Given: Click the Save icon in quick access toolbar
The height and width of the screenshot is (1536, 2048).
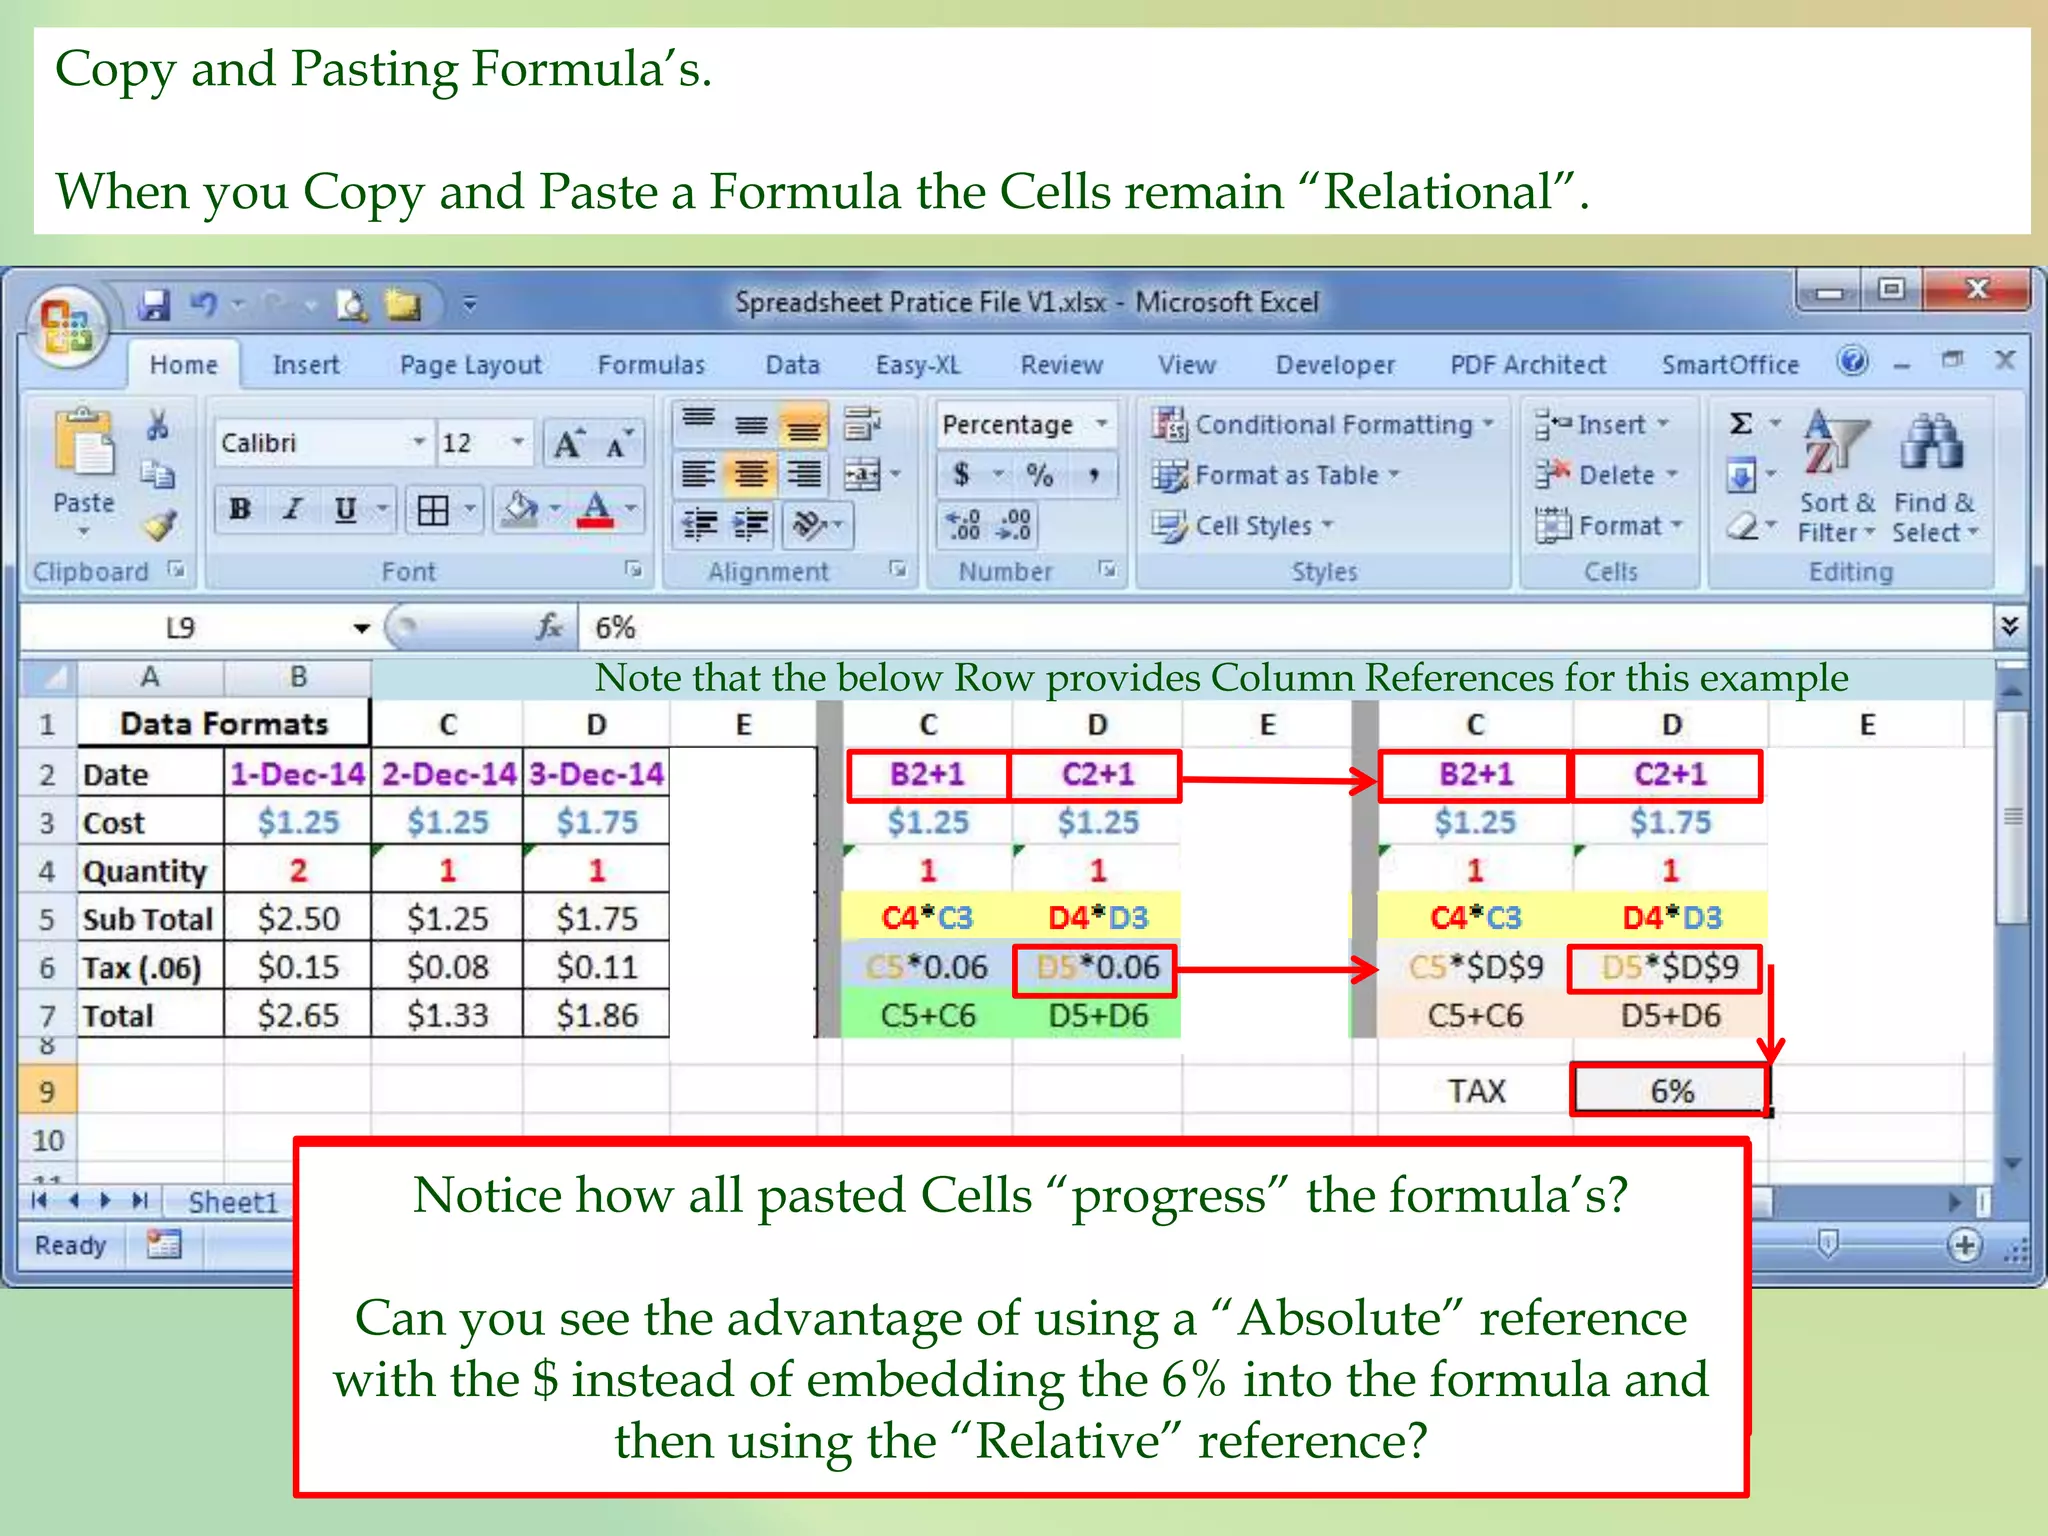Looking at the screenshot, I should [154, 304].
